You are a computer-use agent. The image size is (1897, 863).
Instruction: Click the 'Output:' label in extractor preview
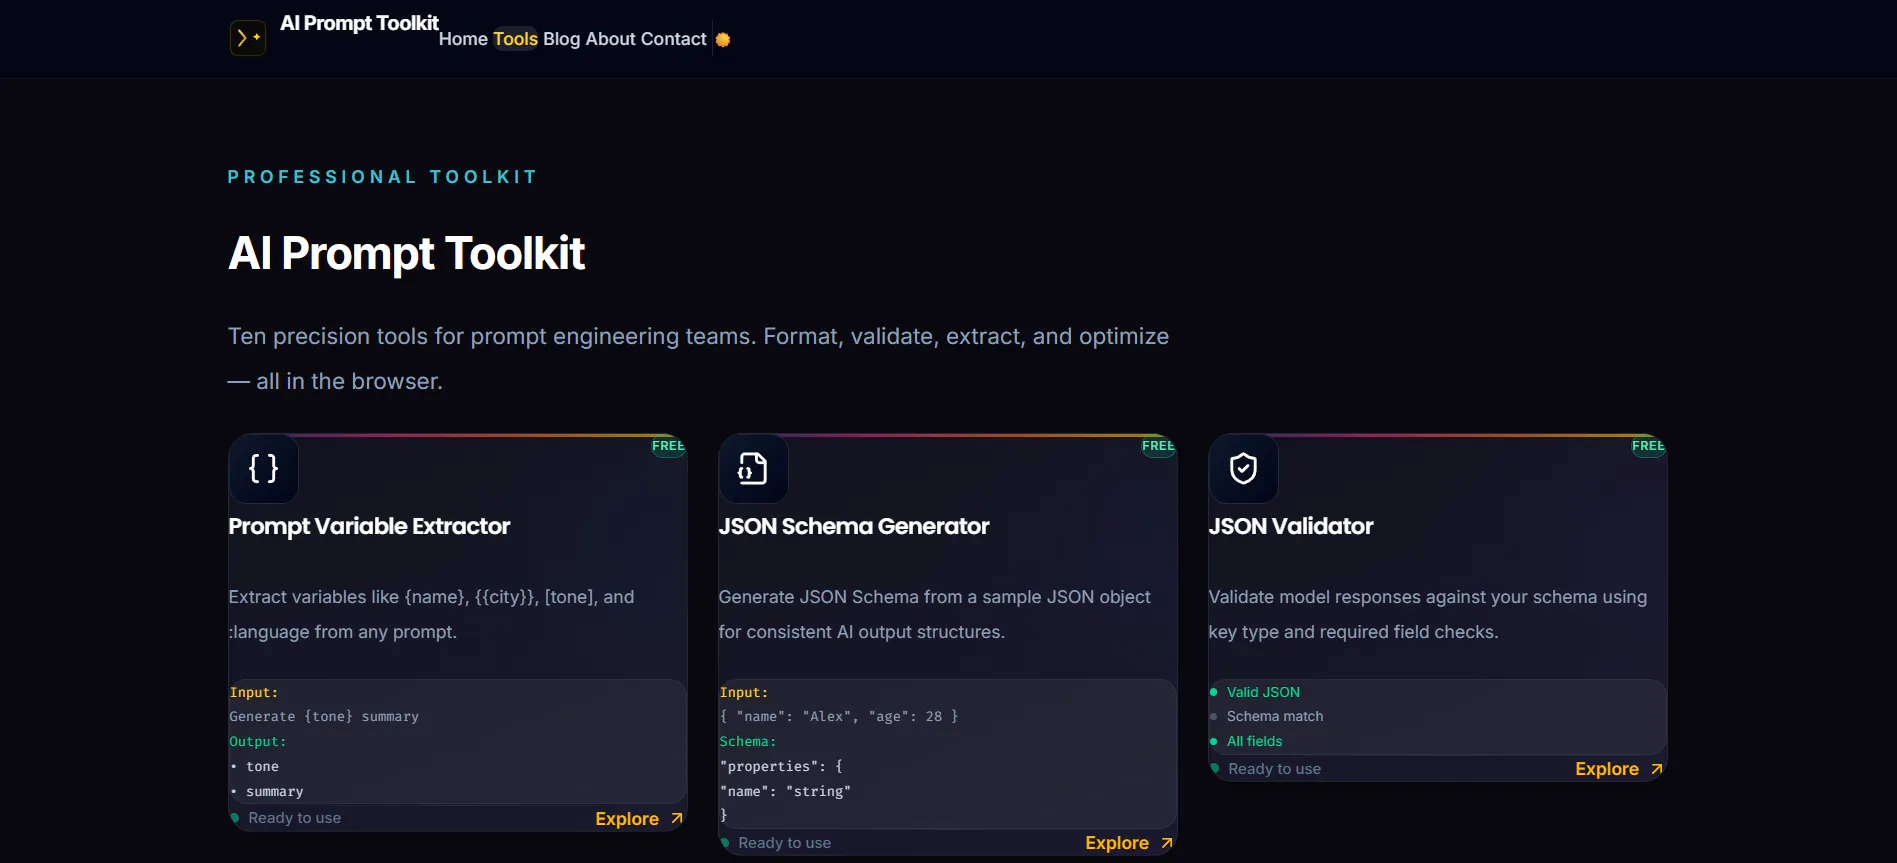coord(258,741)
